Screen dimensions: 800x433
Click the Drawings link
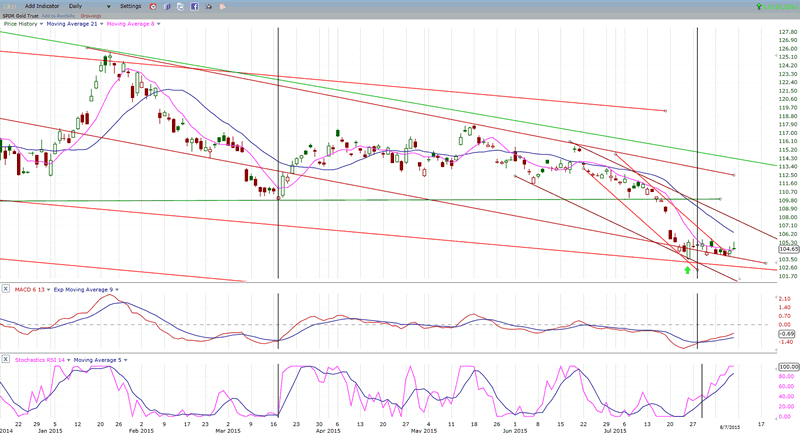(91, 16)
